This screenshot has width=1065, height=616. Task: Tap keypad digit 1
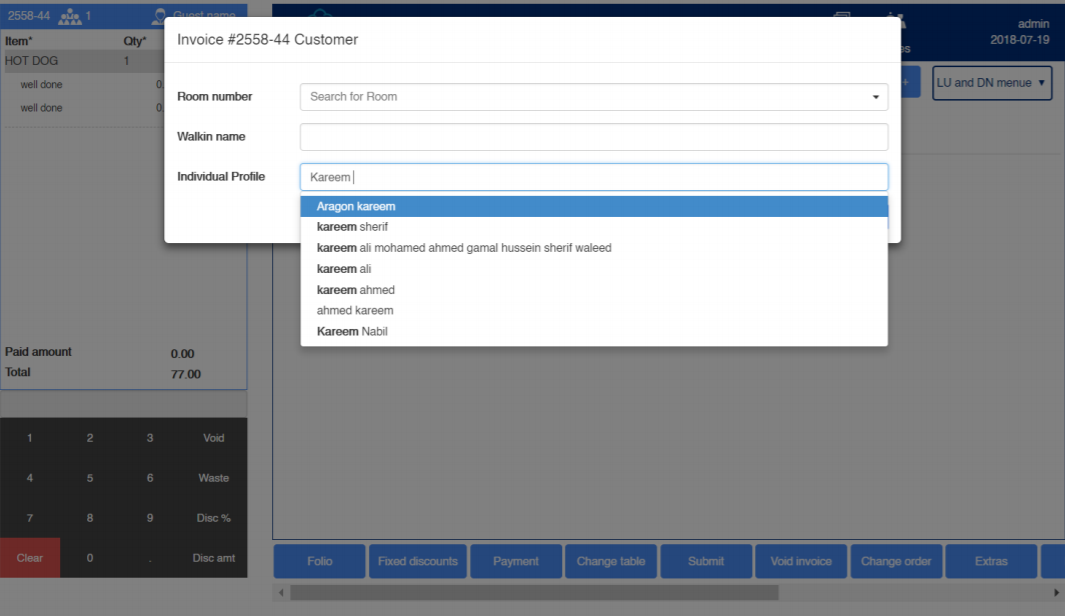point(30,438)
